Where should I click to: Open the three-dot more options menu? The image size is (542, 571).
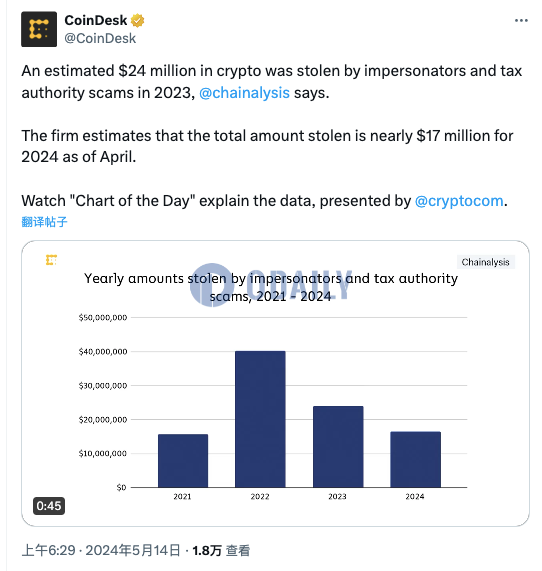coord(521,20)
